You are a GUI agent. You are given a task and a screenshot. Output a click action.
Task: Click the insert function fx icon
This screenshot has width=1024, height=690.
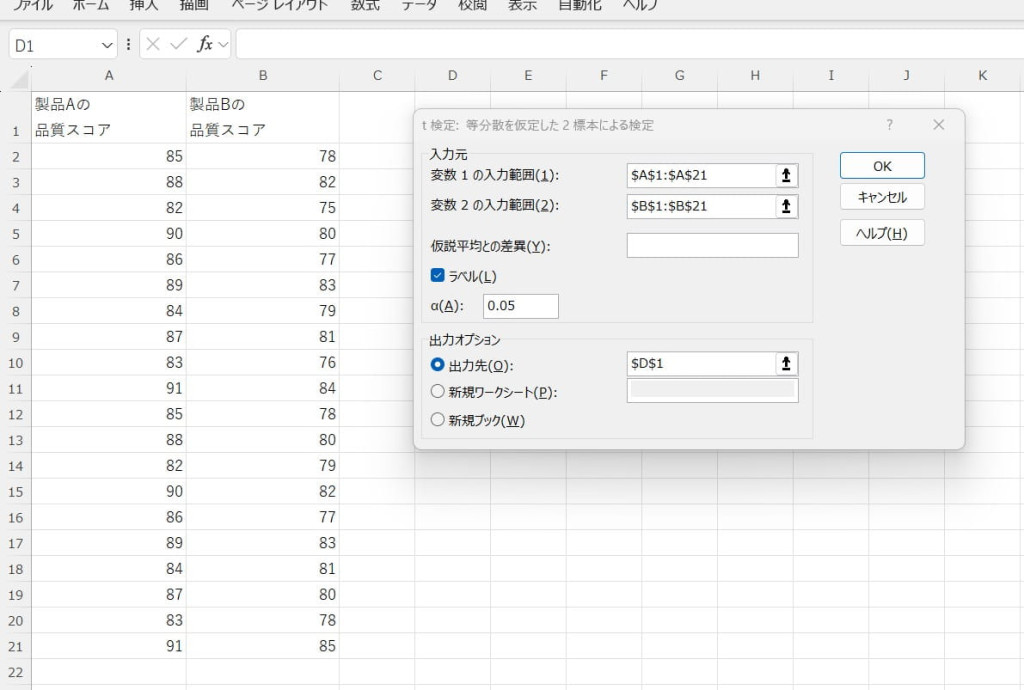click(x=204, y=44)
